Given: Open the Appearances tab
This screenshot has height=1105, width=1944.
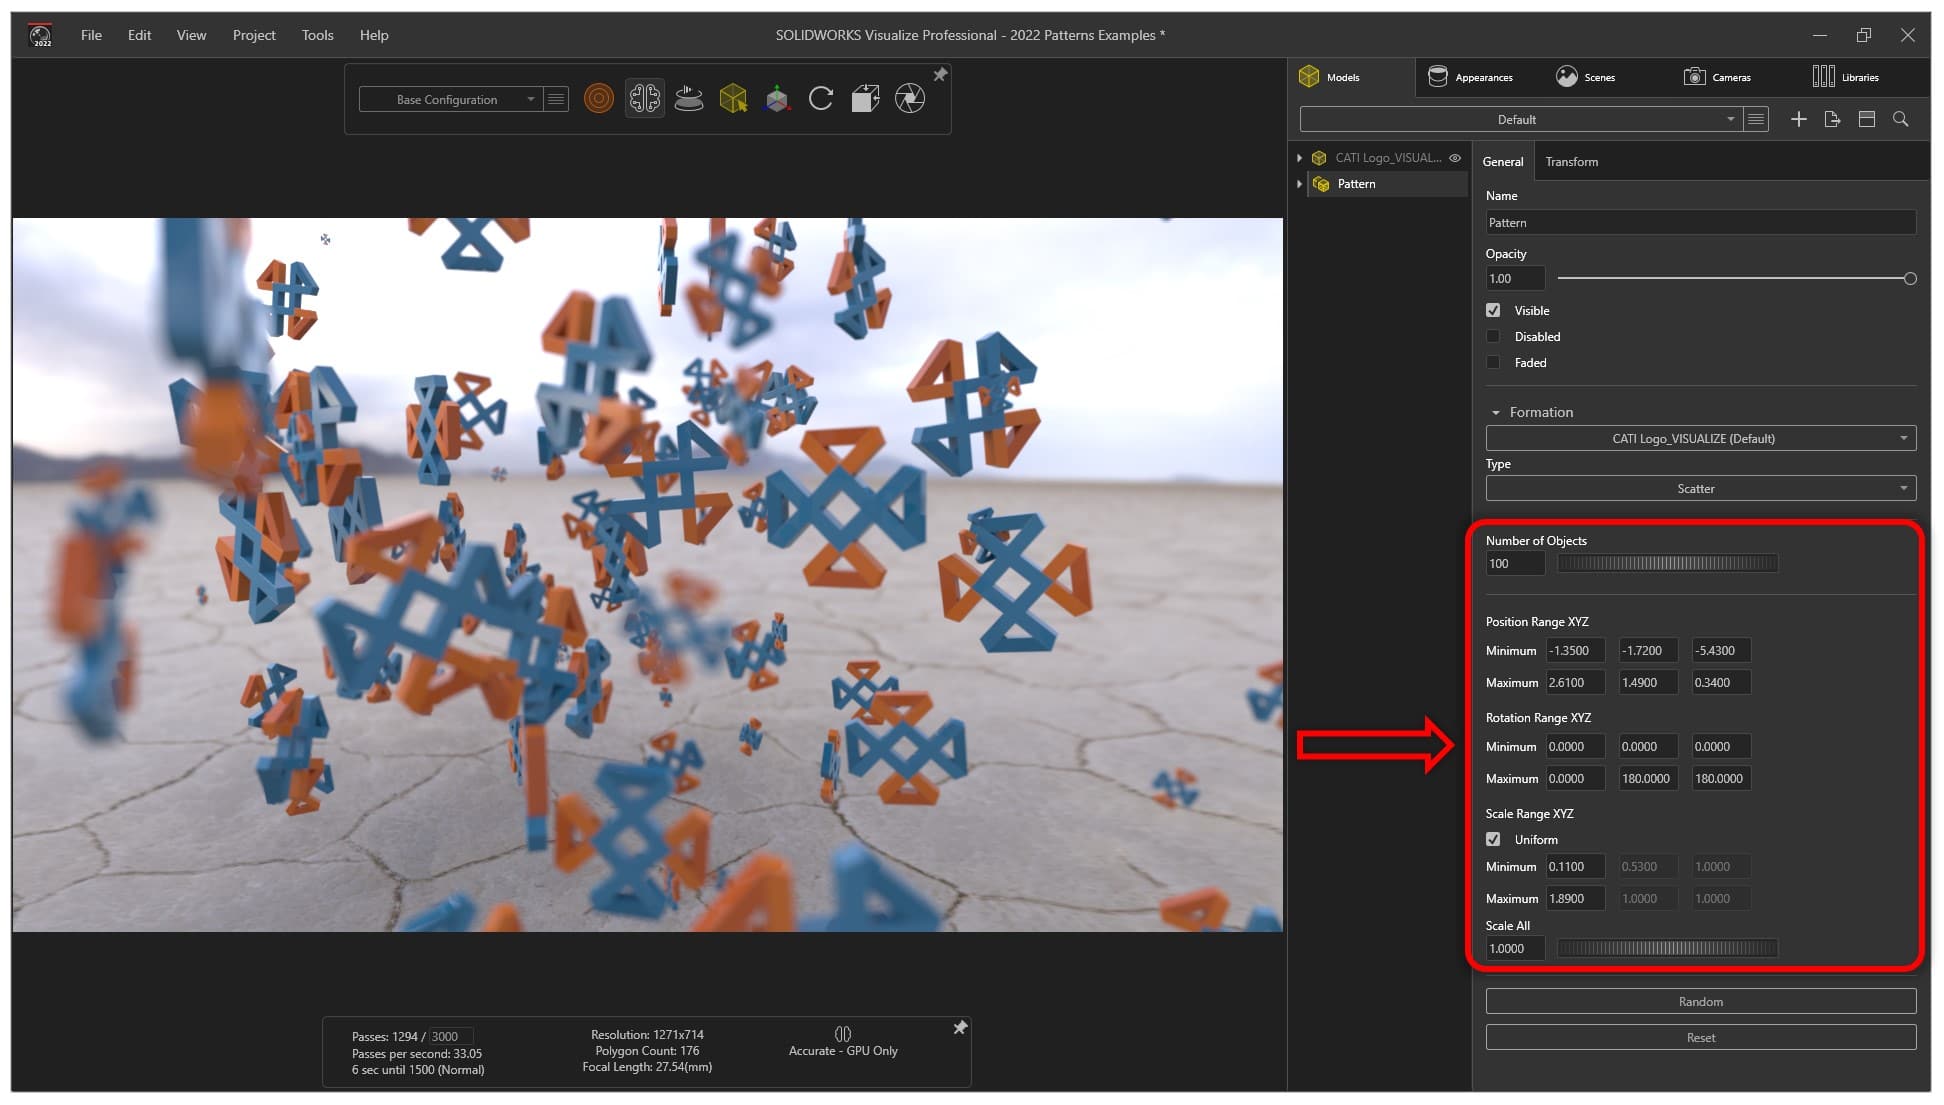Looking at the screenshot, I should point(1470,77).
